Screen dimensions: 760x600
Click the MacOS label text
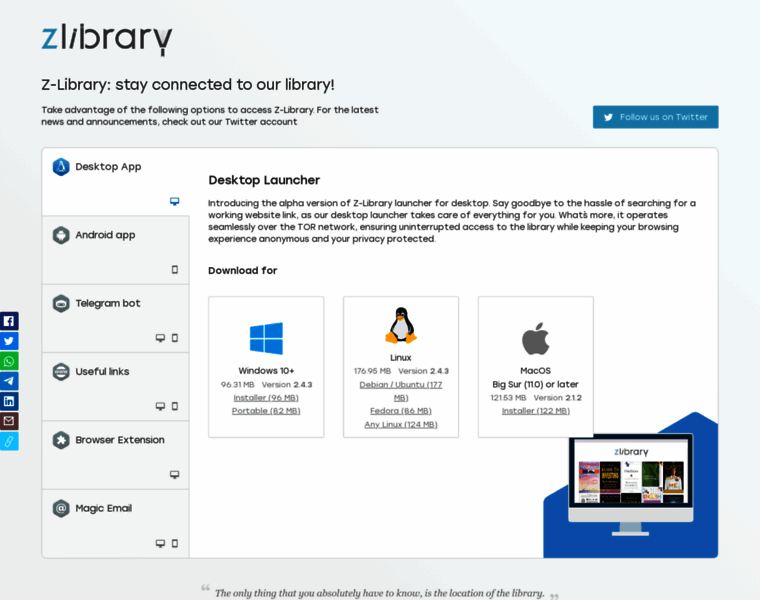click(x=536, y=370)
